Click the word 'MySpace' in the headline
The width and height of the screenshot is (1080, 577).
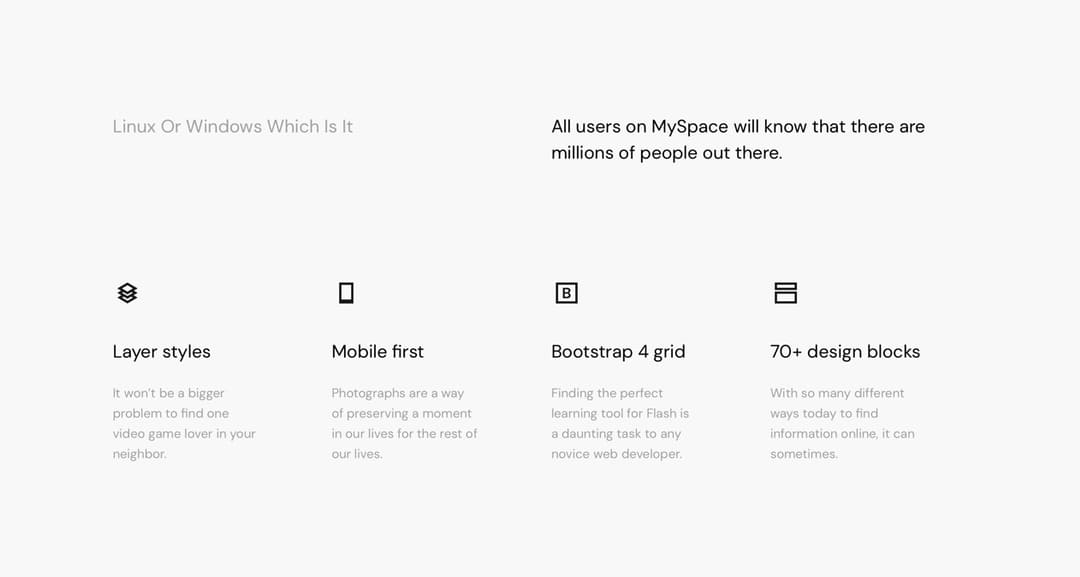coord(689,127)
